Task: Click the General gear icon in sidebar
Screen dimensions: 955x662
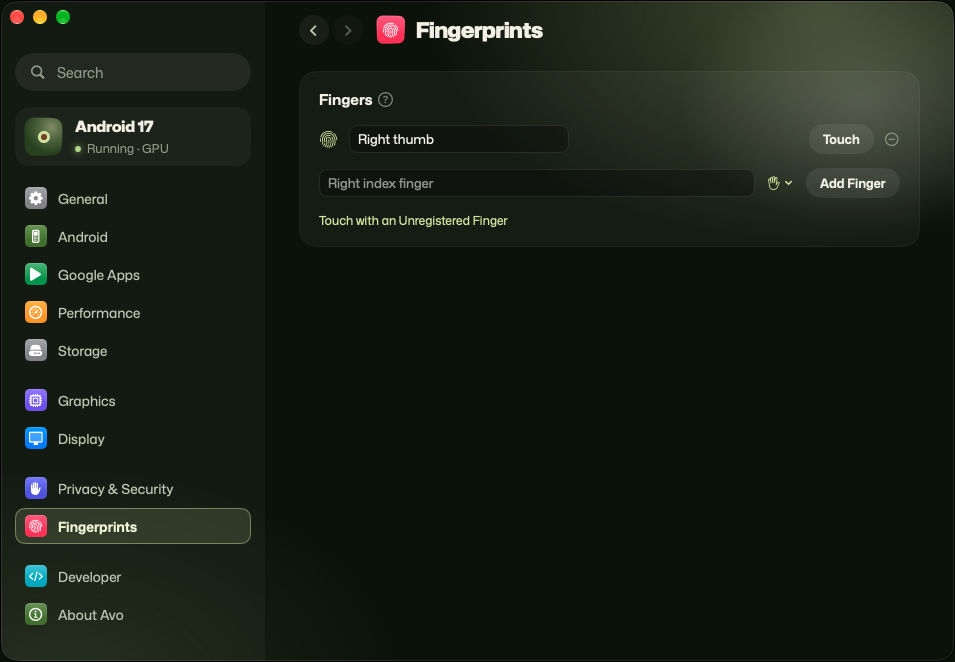Action: [x=36, y=199]
